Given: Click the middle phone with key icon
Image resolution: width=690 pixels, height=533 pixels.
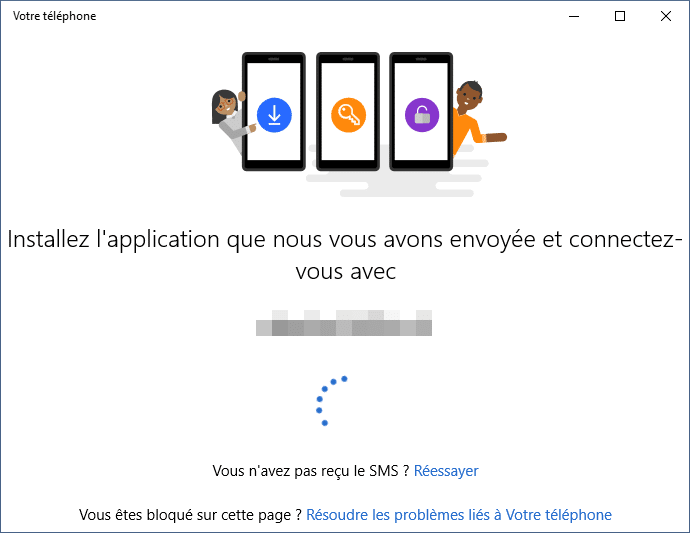Looking at the screenshot, I should click(348, 111).
